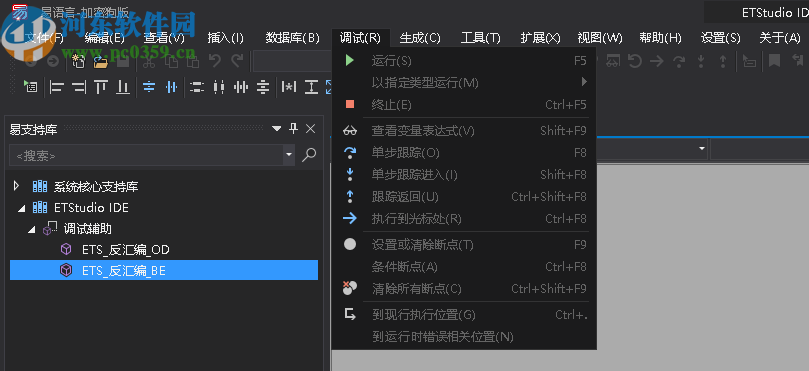Click the magnifier search icon in 易支持库 panel
Image resolution: width=809 pixels, height=371 pixels.
[x=309, y=155]
